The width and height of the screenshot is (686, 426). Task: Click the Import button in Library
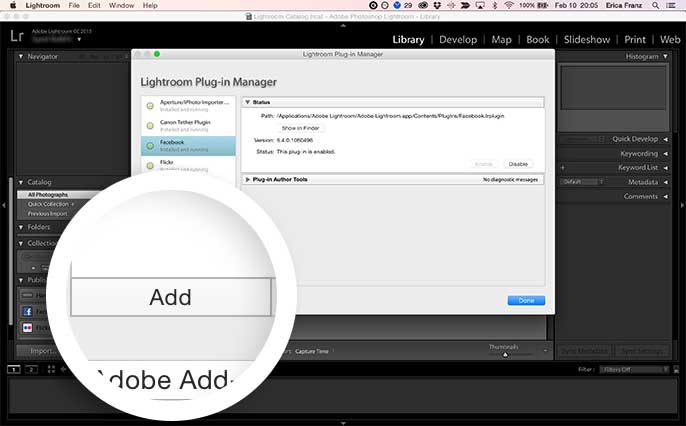pos(42,351)
